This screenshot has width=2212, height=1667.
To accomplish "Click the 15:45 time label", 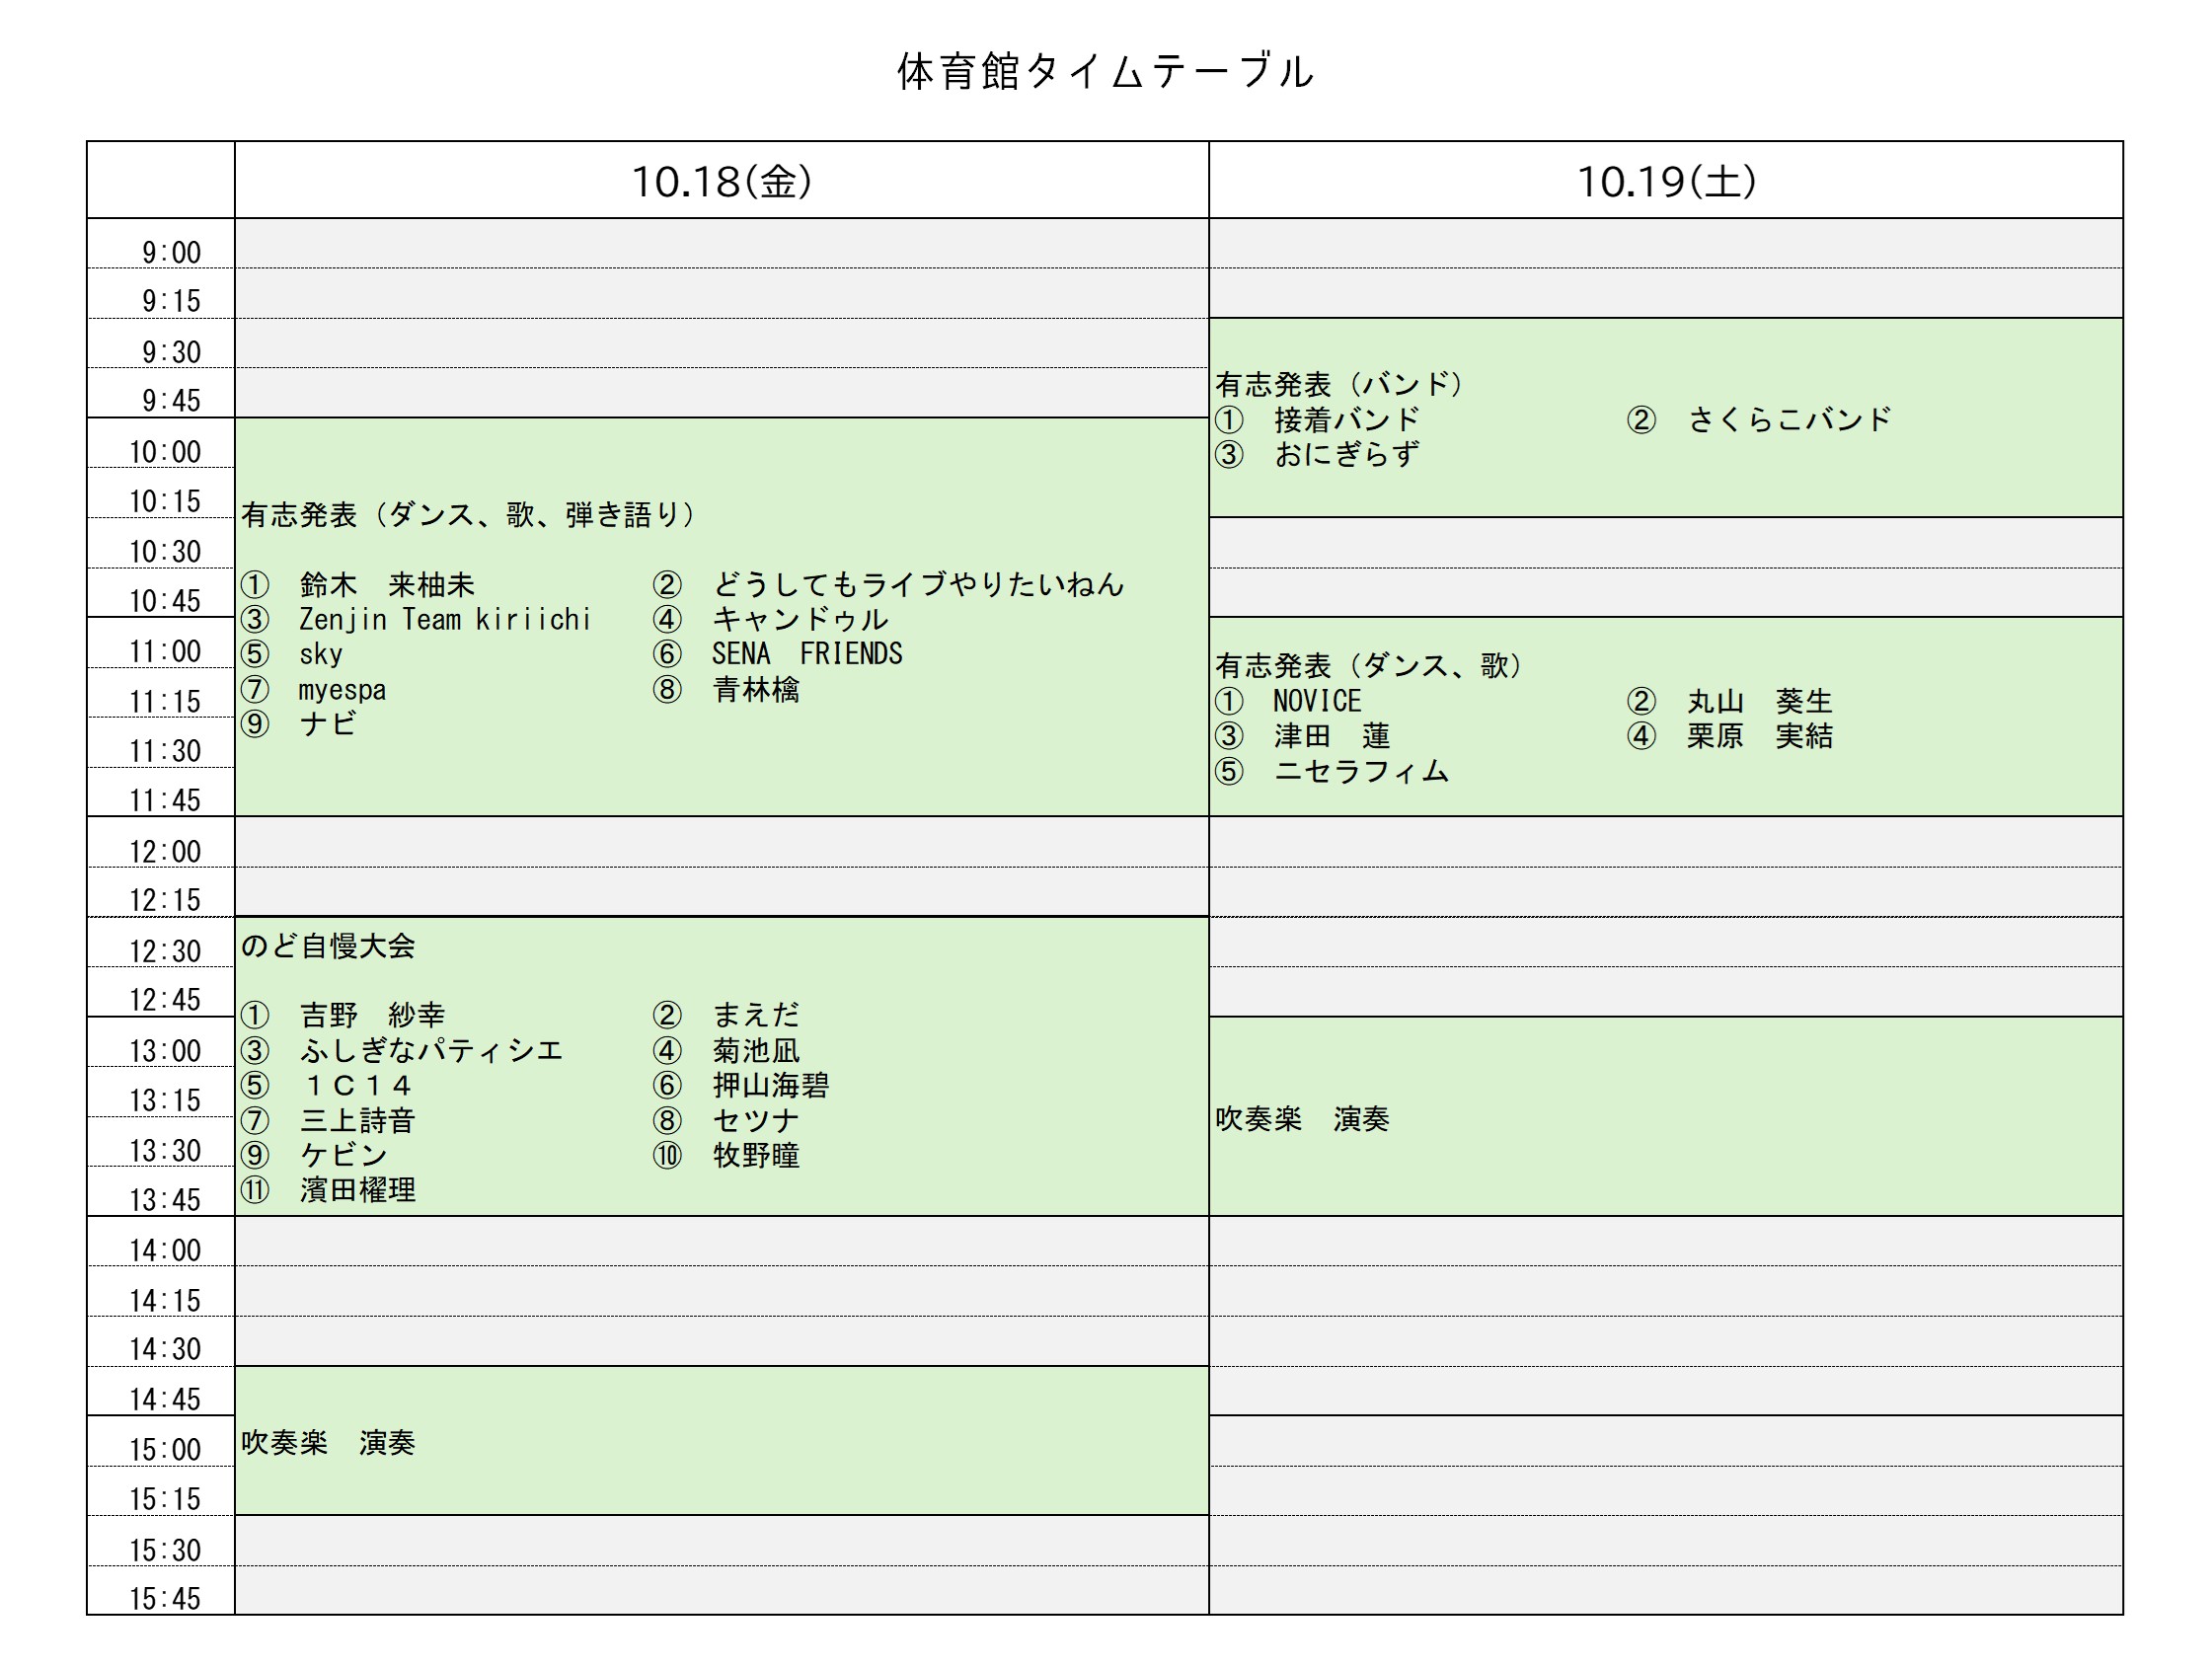I will (165, 1598).
